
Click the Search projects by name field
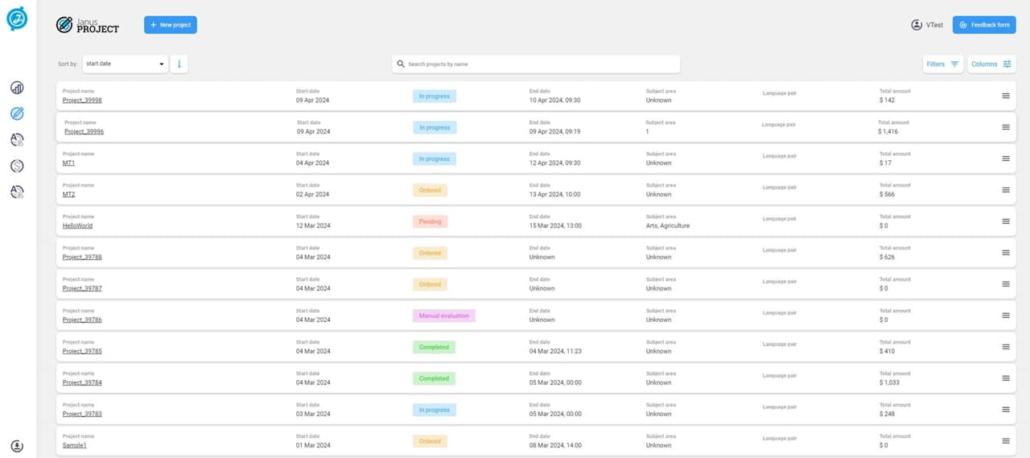[x=536, y=64]
